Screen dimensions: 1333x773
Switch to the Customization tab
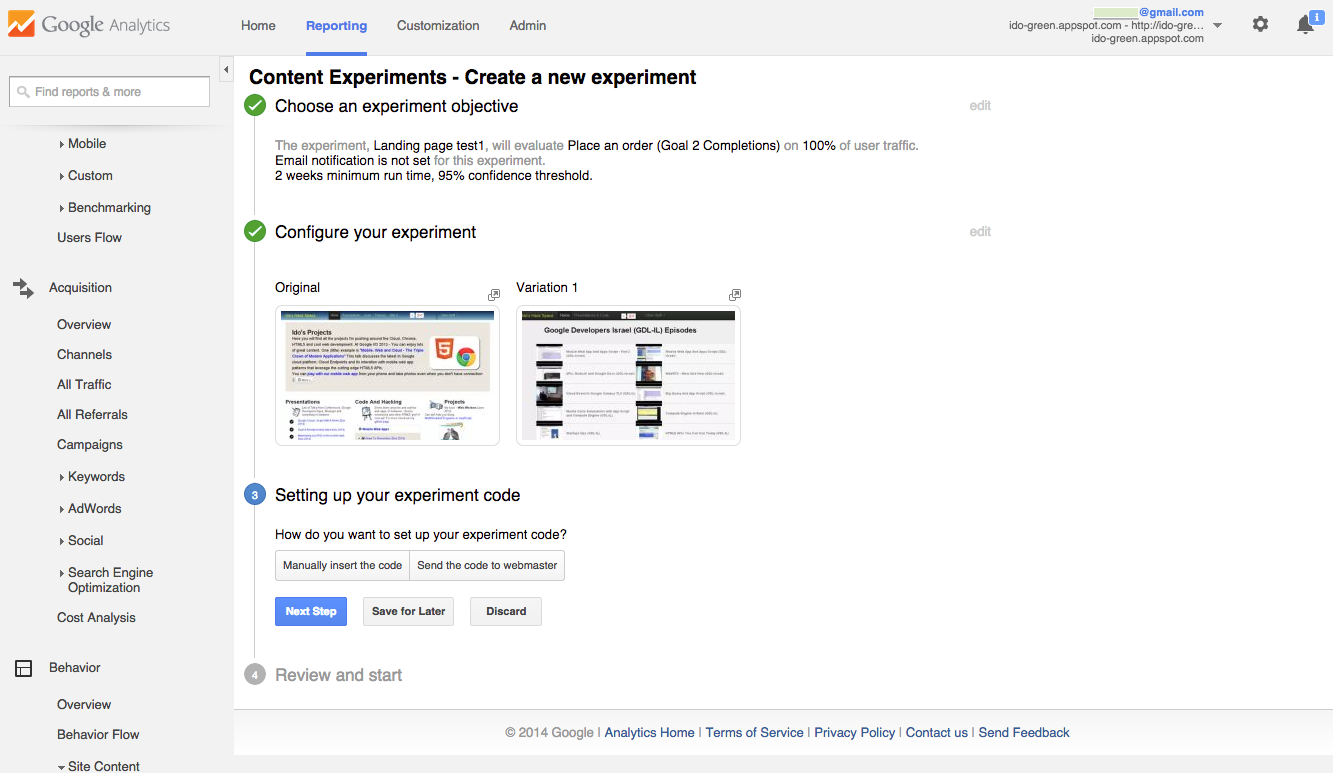click(x=438, y=26)
